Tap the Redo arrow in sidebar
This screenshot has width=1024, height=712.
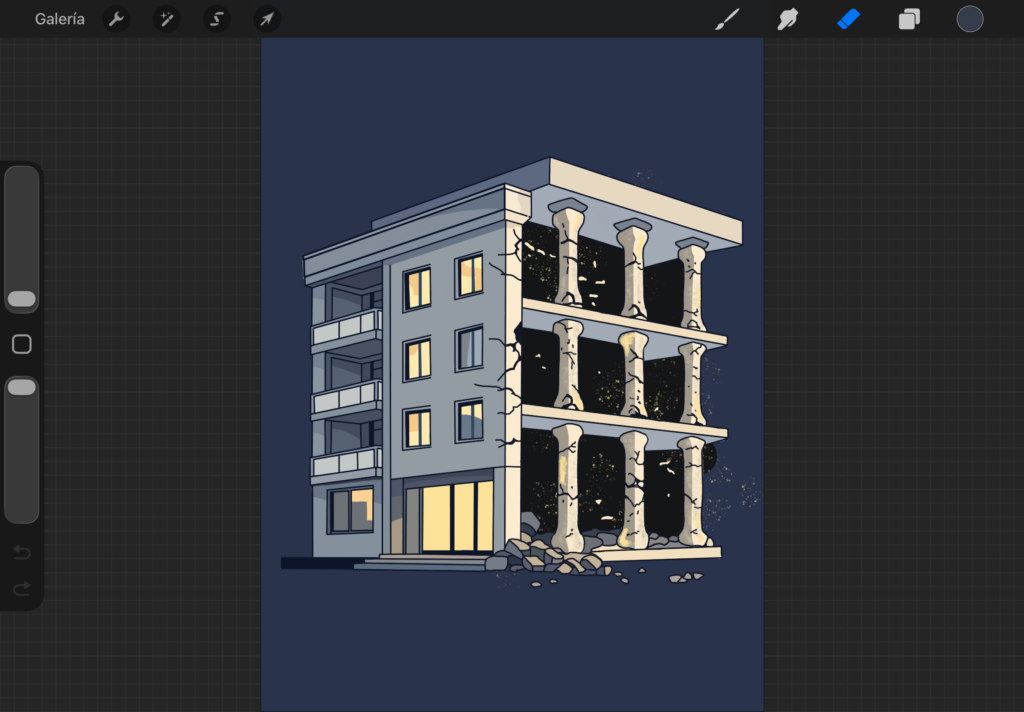[x=22, y=589]
